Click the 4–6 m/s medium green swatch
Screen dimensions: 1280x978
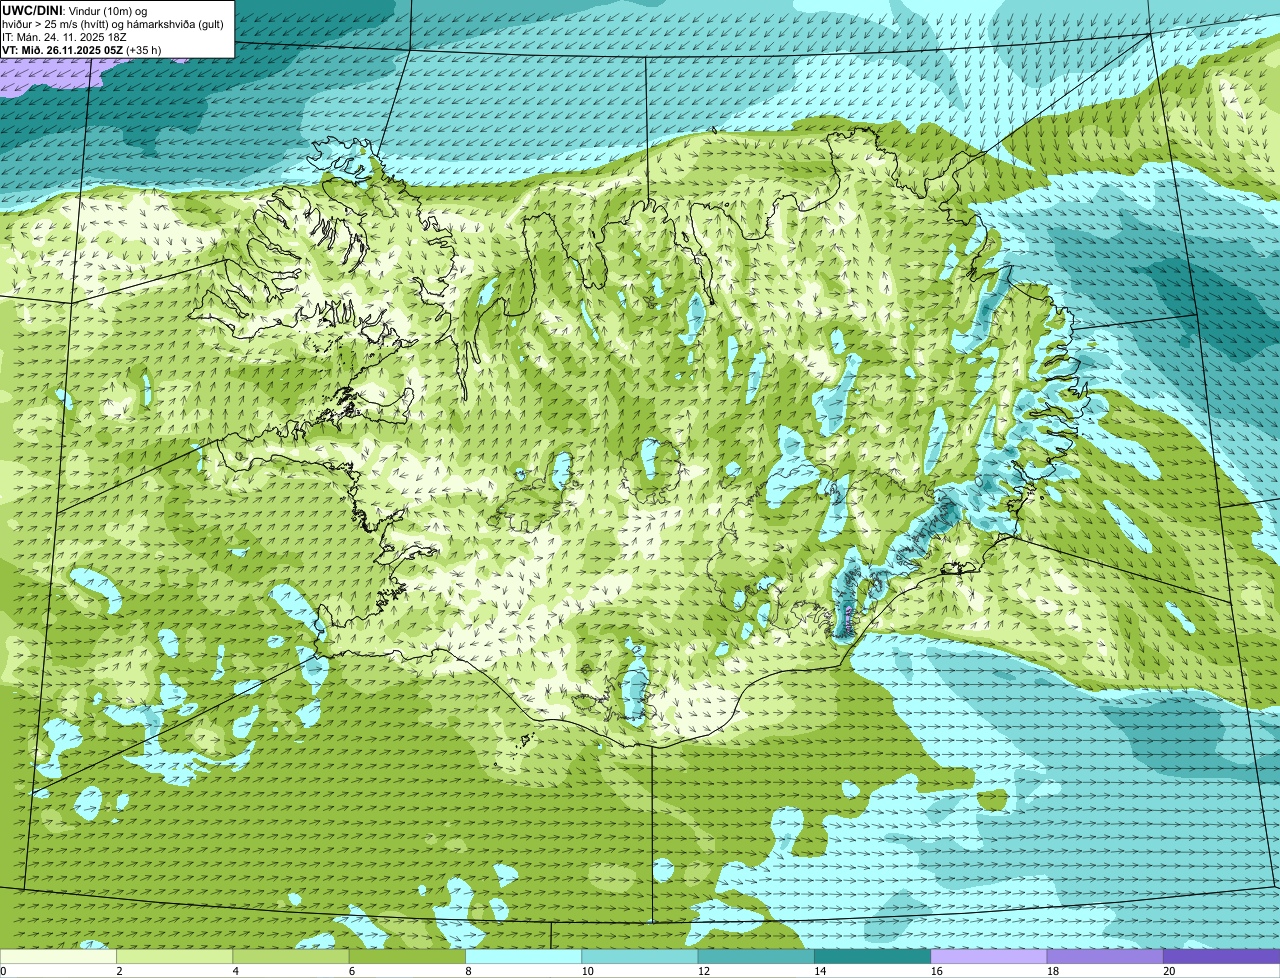[291, 956]
